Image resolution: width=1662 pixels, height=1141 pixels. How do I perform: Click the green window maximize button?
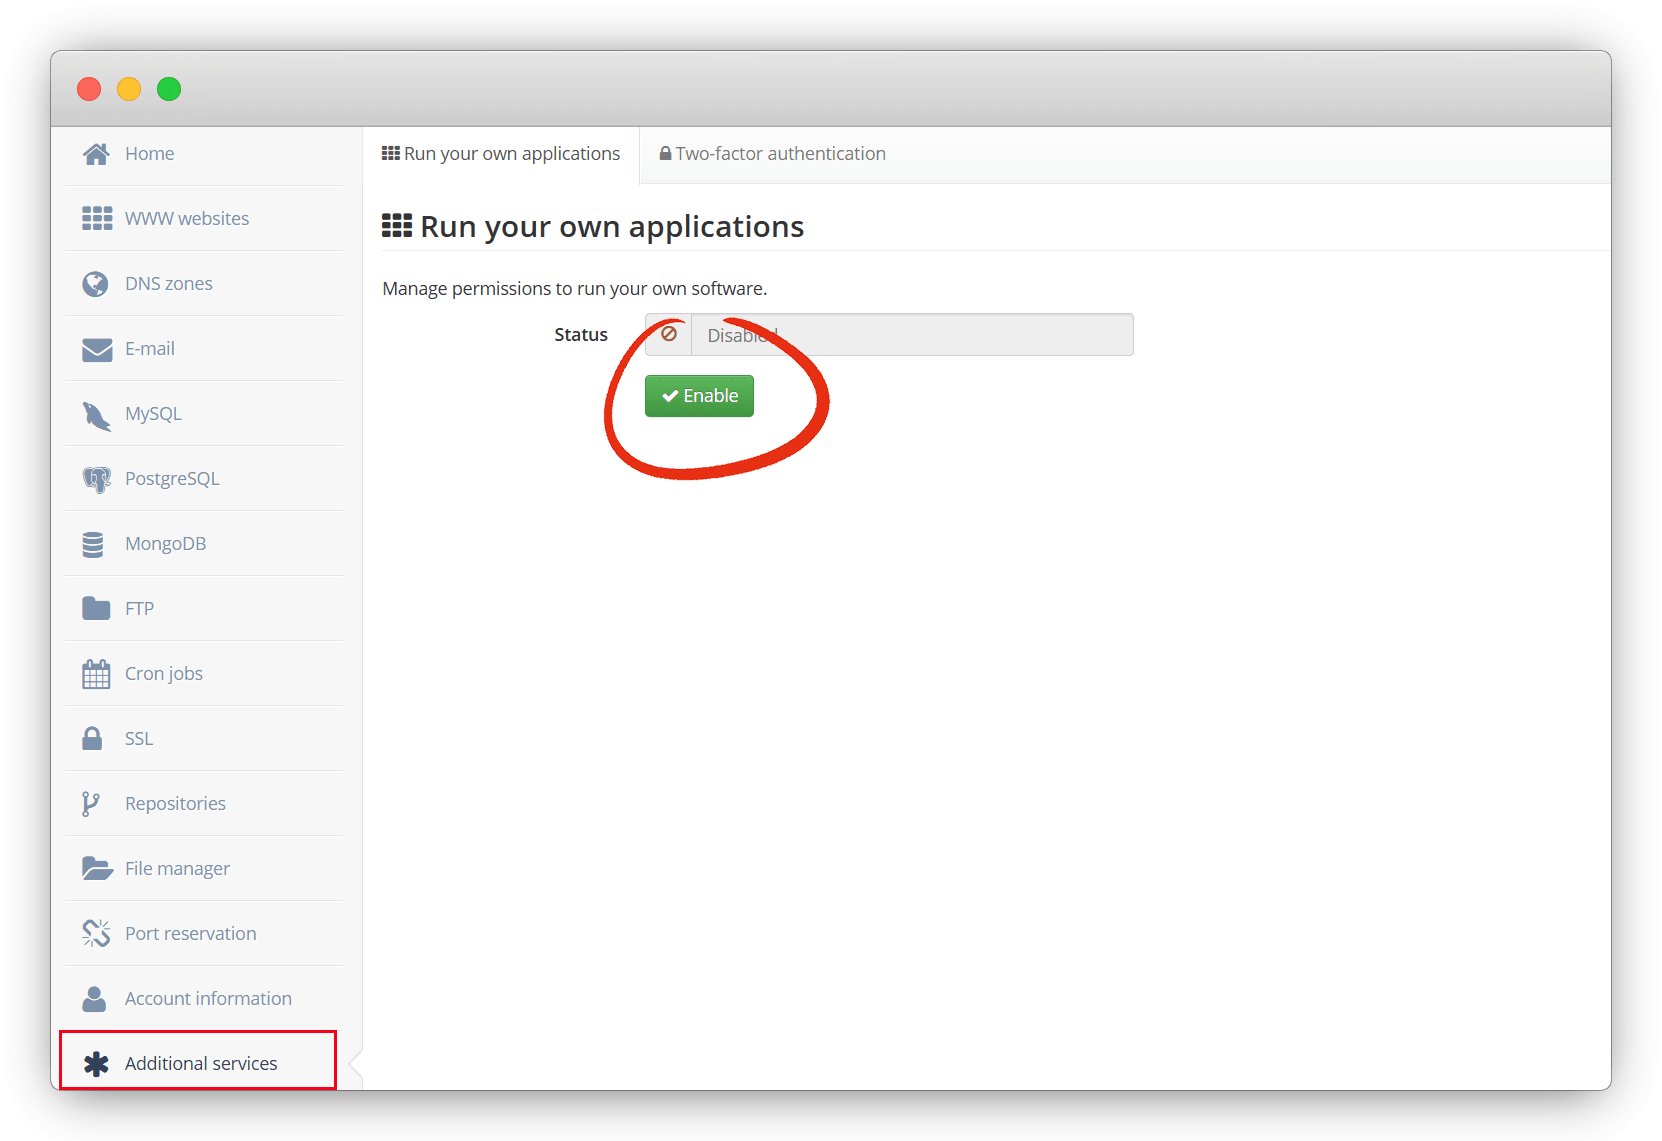(x=169, y=89)
